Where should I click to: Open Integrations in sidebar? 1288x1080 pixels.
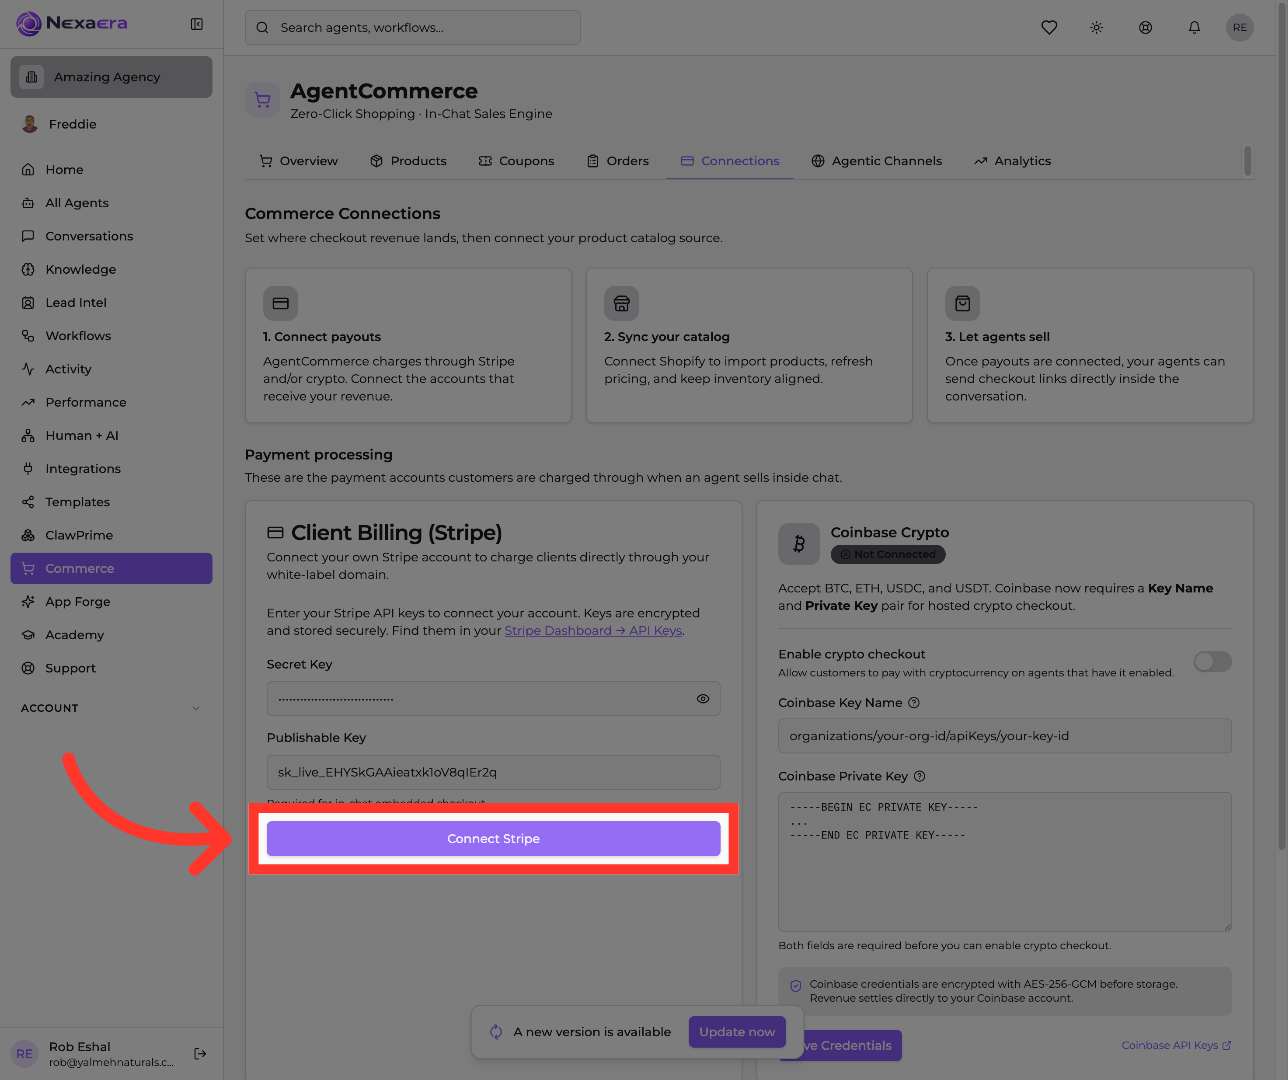pyautogui.click(x=111, y=469)
